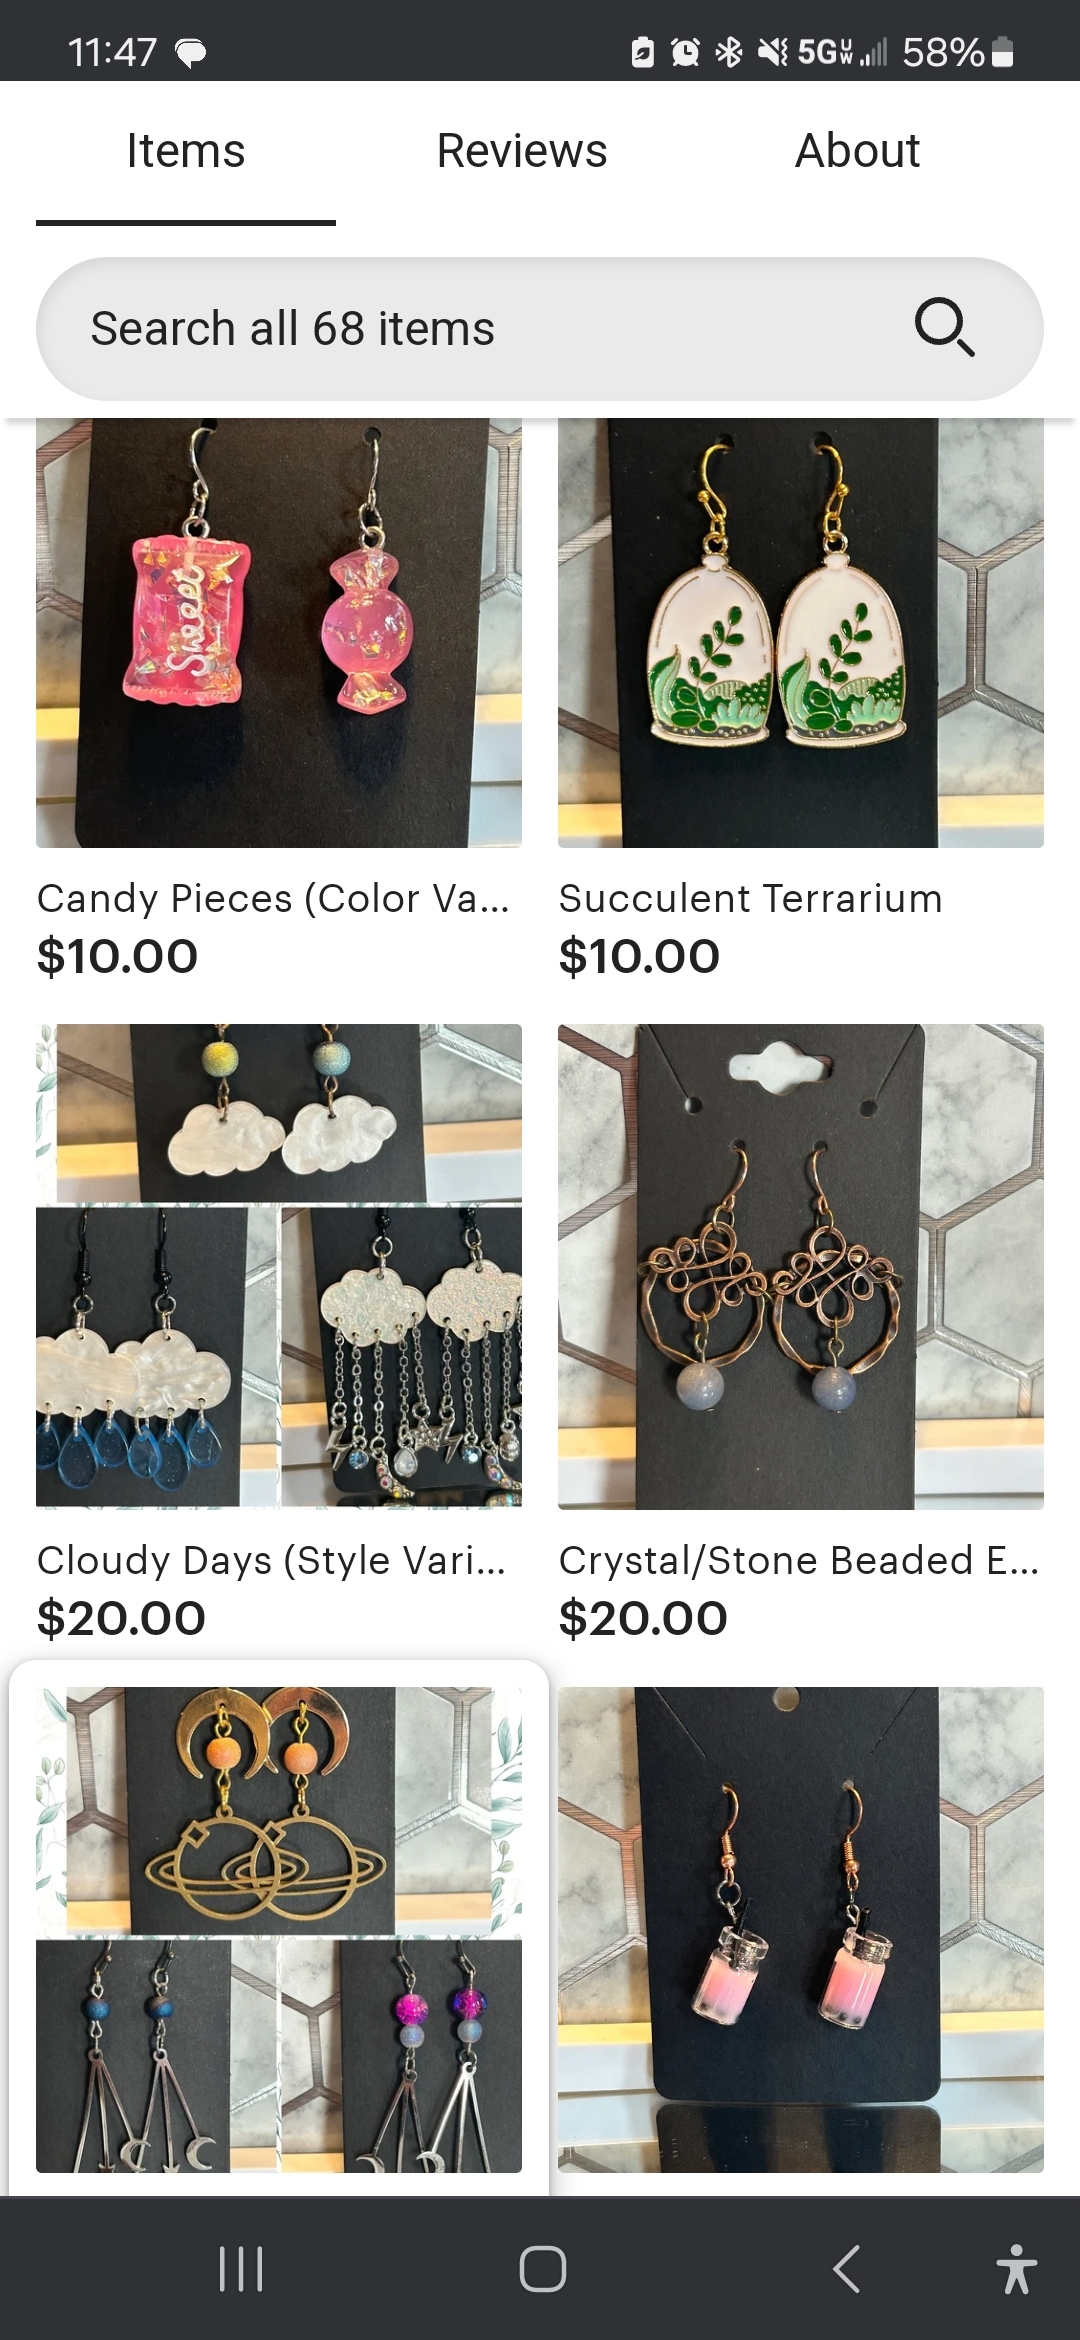This screenshot has height=2340, width=1080.
Task: Focus the Search all 68 items field
Action: point(540,329)
